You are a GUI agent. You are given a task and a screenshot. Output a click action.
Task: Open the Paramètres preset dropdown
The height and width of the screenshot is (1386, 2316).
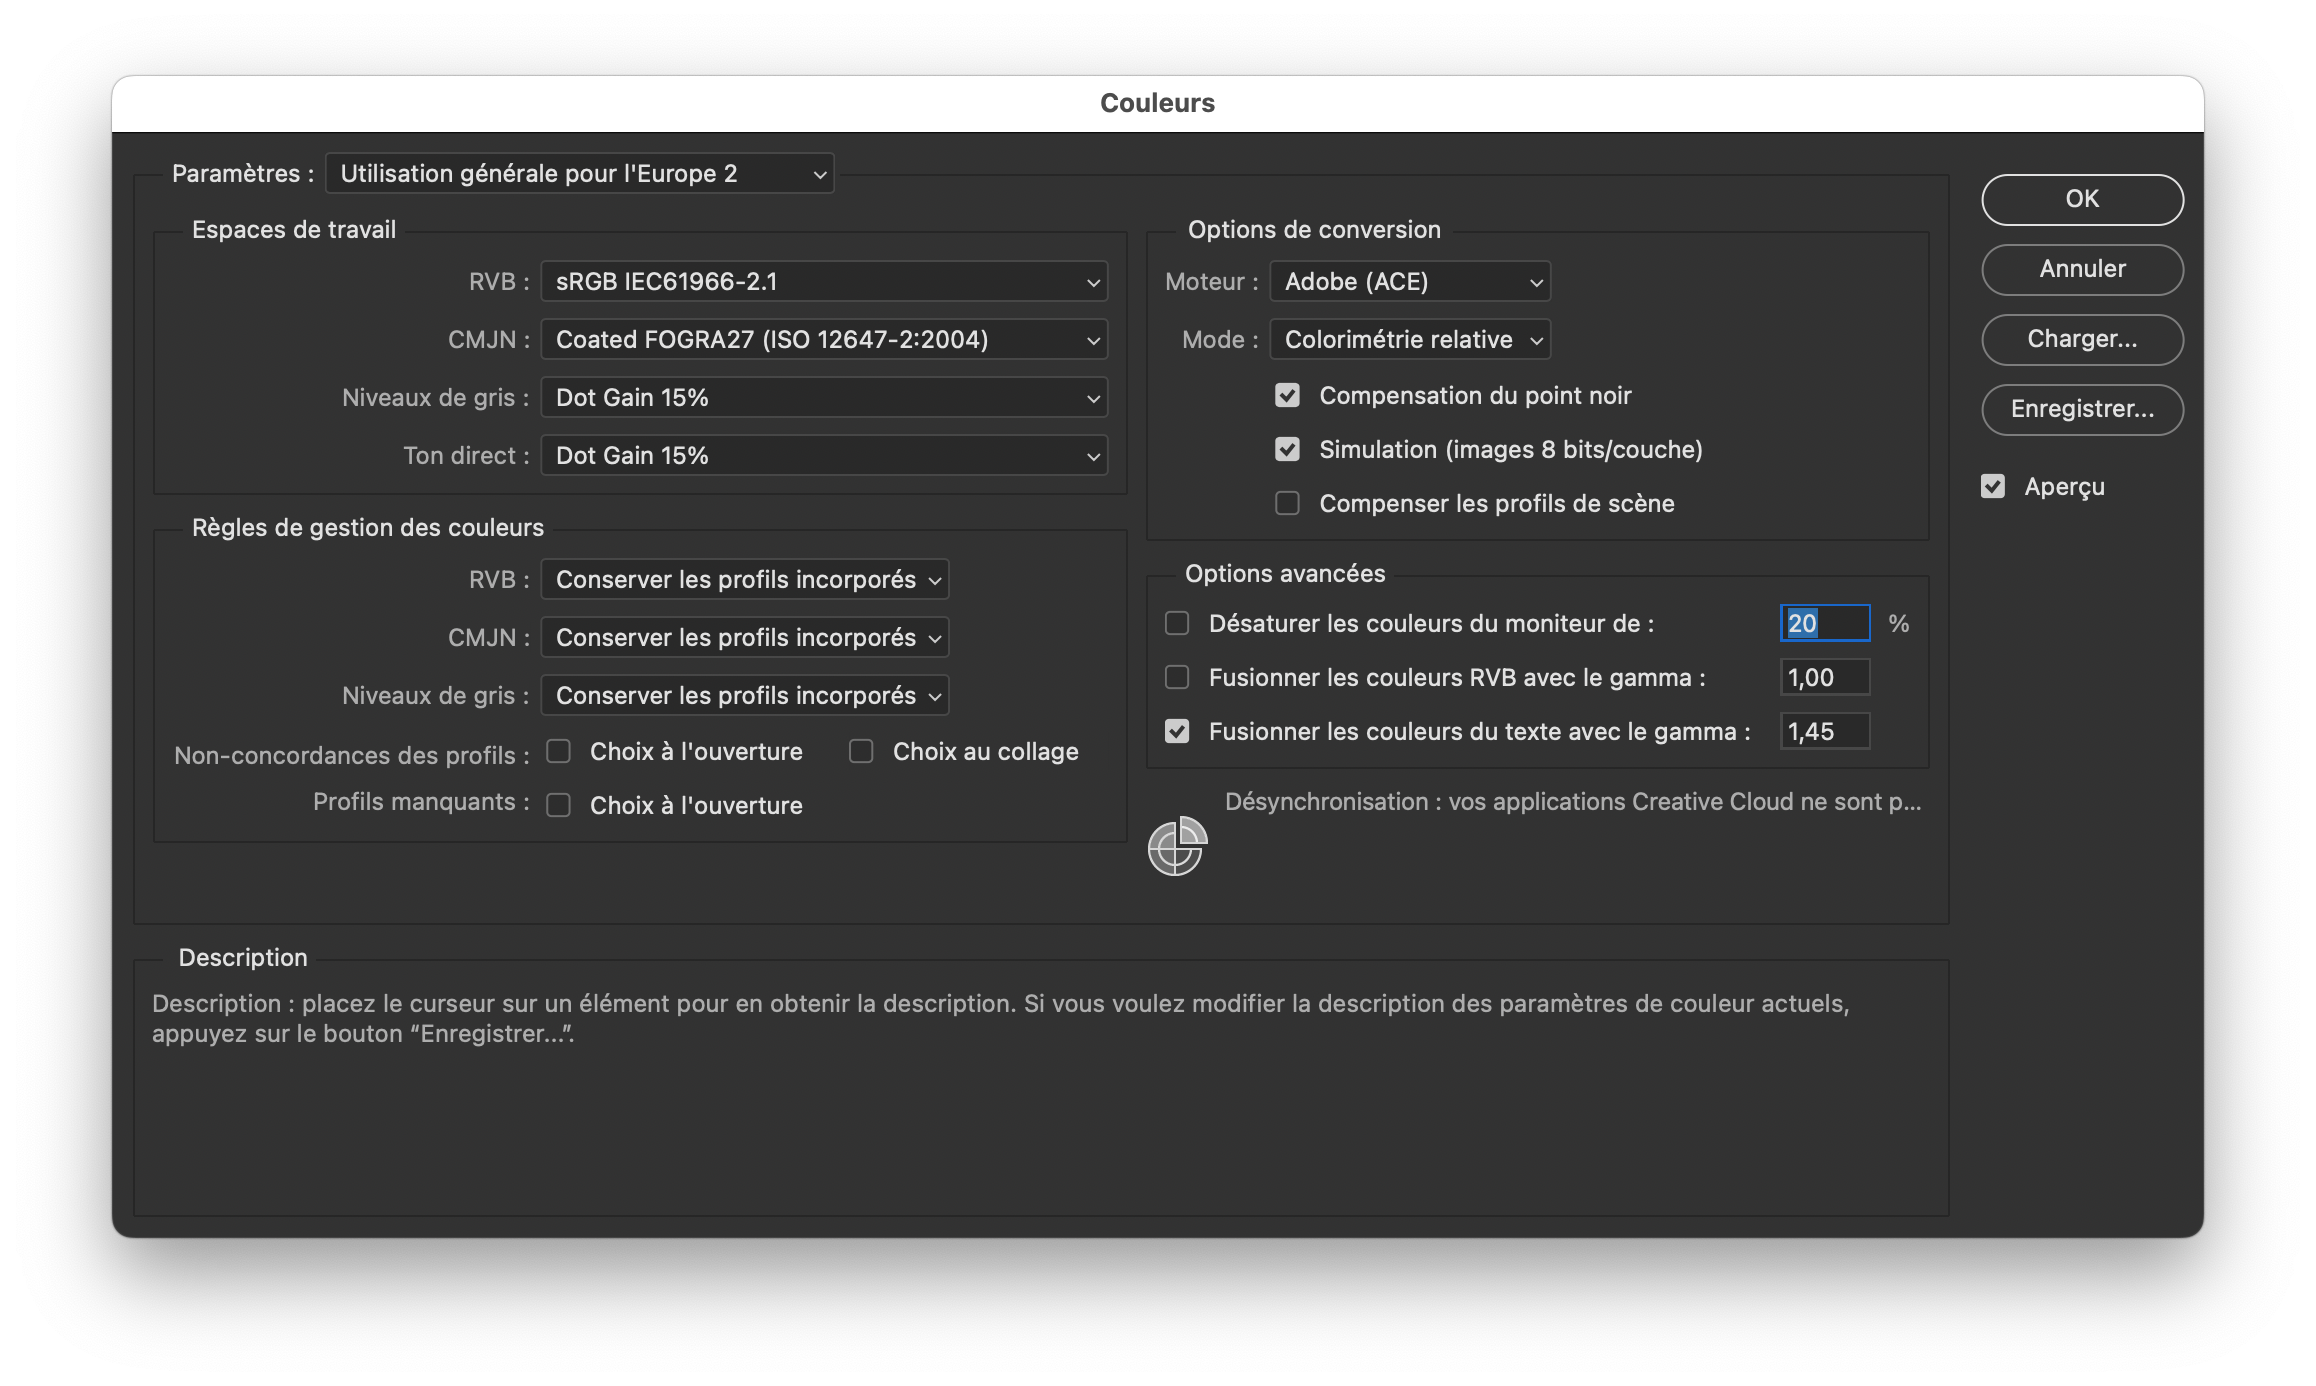tap(578, 173)
